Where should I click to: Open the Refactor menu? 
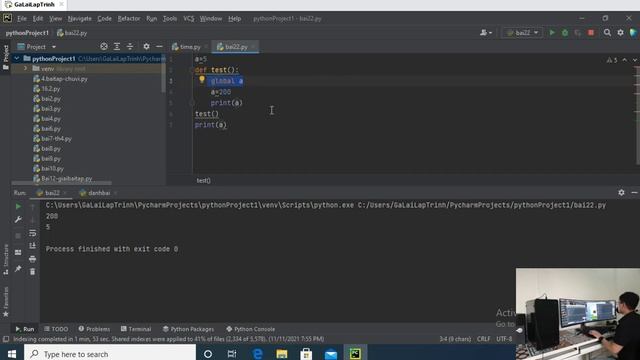coord(129,19)
